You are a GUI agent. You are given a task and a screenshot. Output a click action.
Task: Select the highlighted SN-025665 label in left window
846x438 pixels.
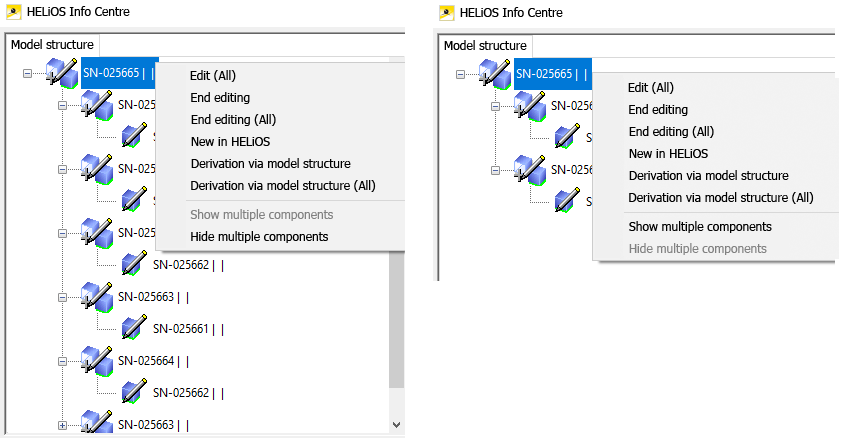click(x=119, y=73)
